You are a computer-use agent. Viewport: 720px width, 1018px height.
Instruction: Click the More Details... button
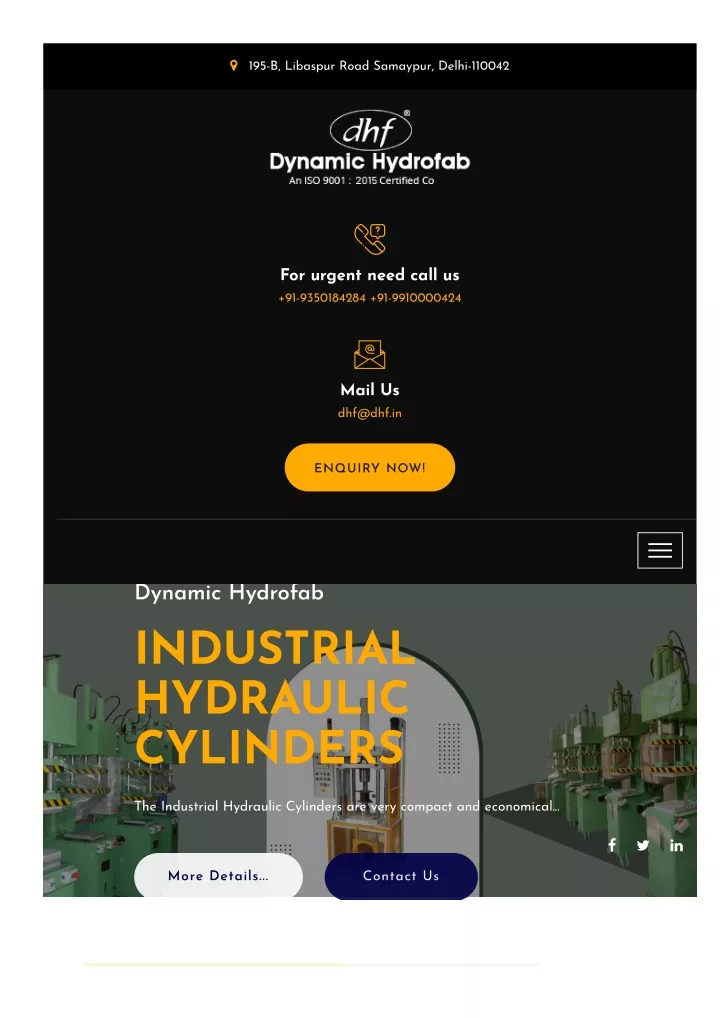[x=218, y=875]
